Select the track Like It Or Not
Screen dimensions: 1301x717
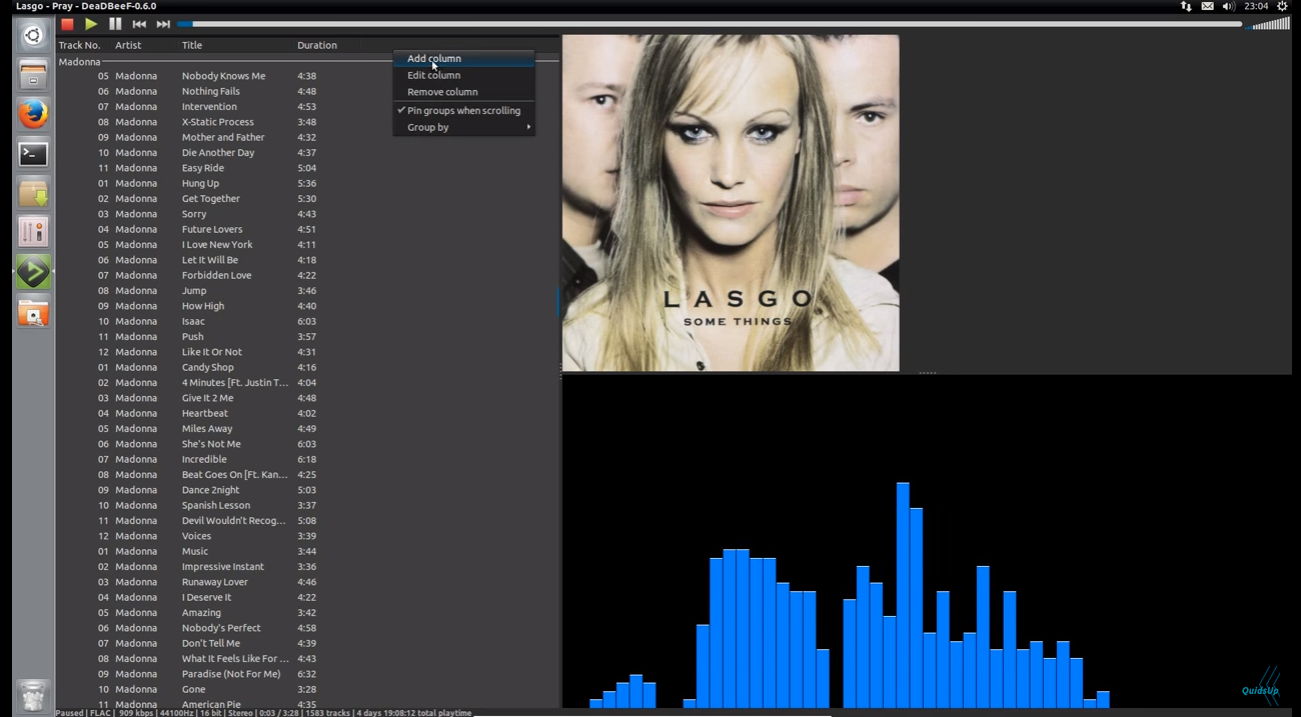(x=307, y=352)
